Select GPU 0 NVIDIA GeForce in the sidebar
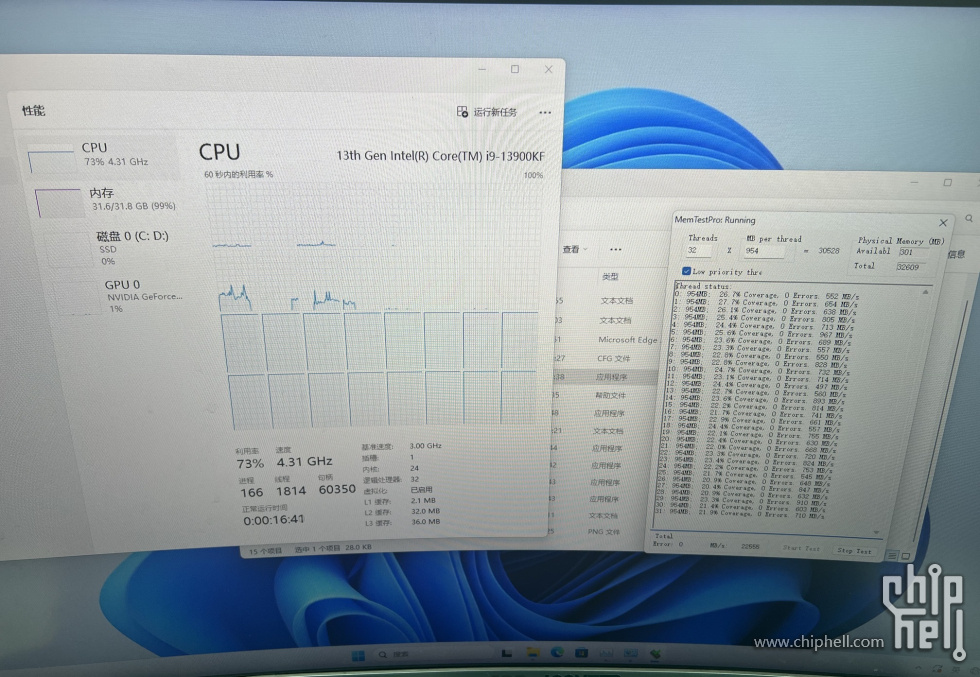This screenshot has width=980, height=677. tap(119, 296)
